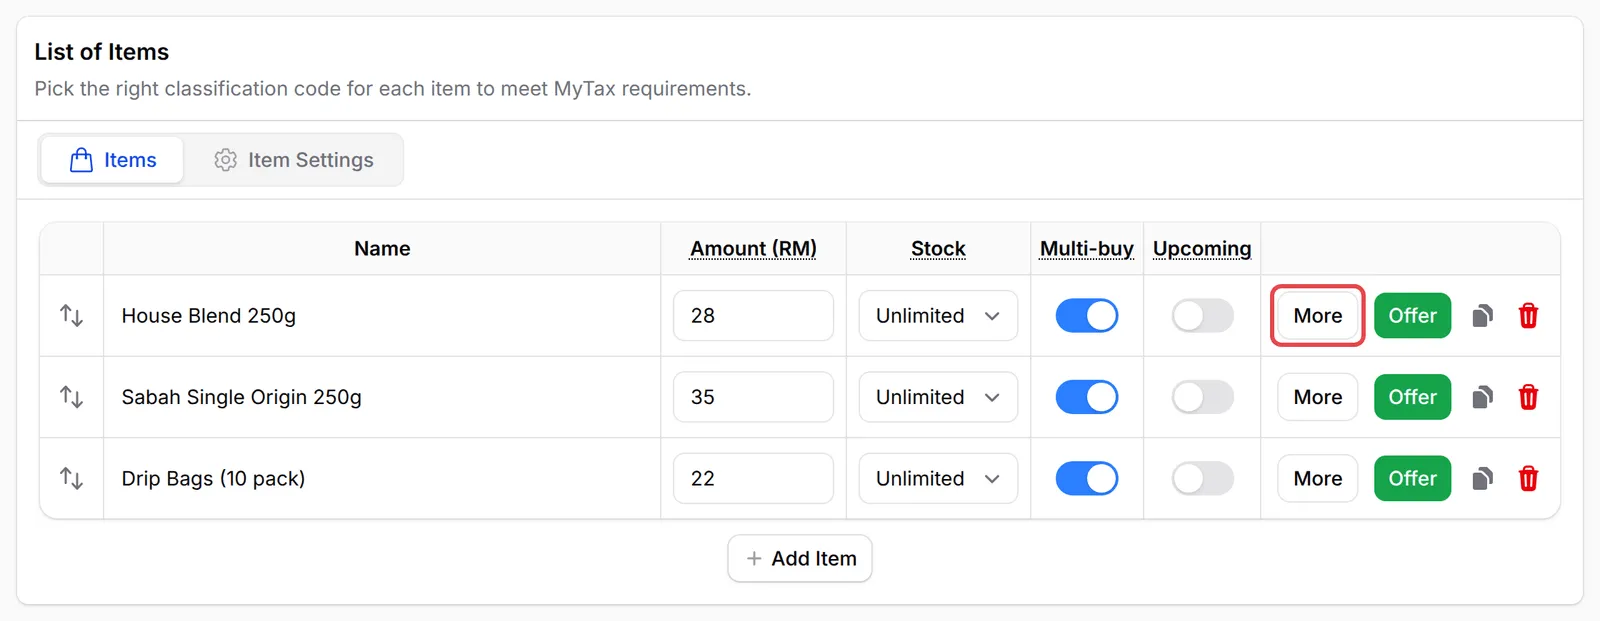Duplicate the House Blend 250g item
The image size is (1600, 621).
point(1483,316)
